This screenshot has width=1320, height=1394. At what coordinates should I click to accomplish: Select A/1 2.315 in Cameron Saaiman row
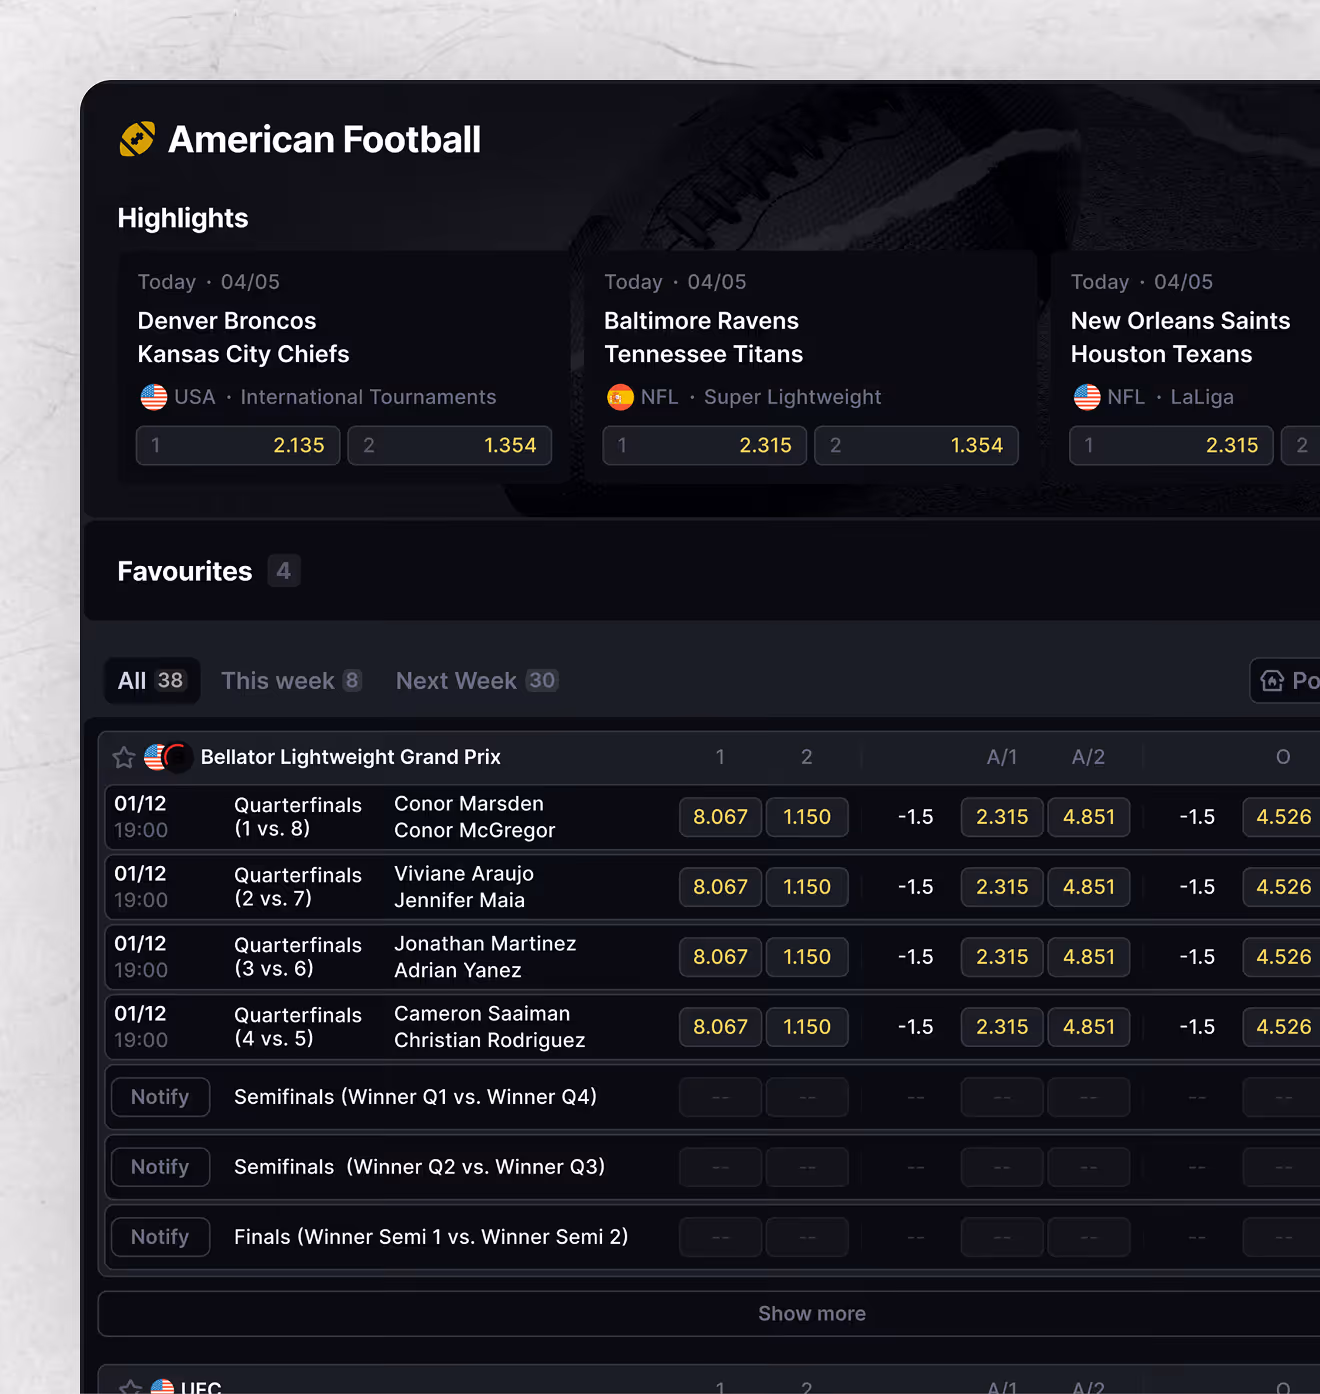click(x=1002, y=1027)
